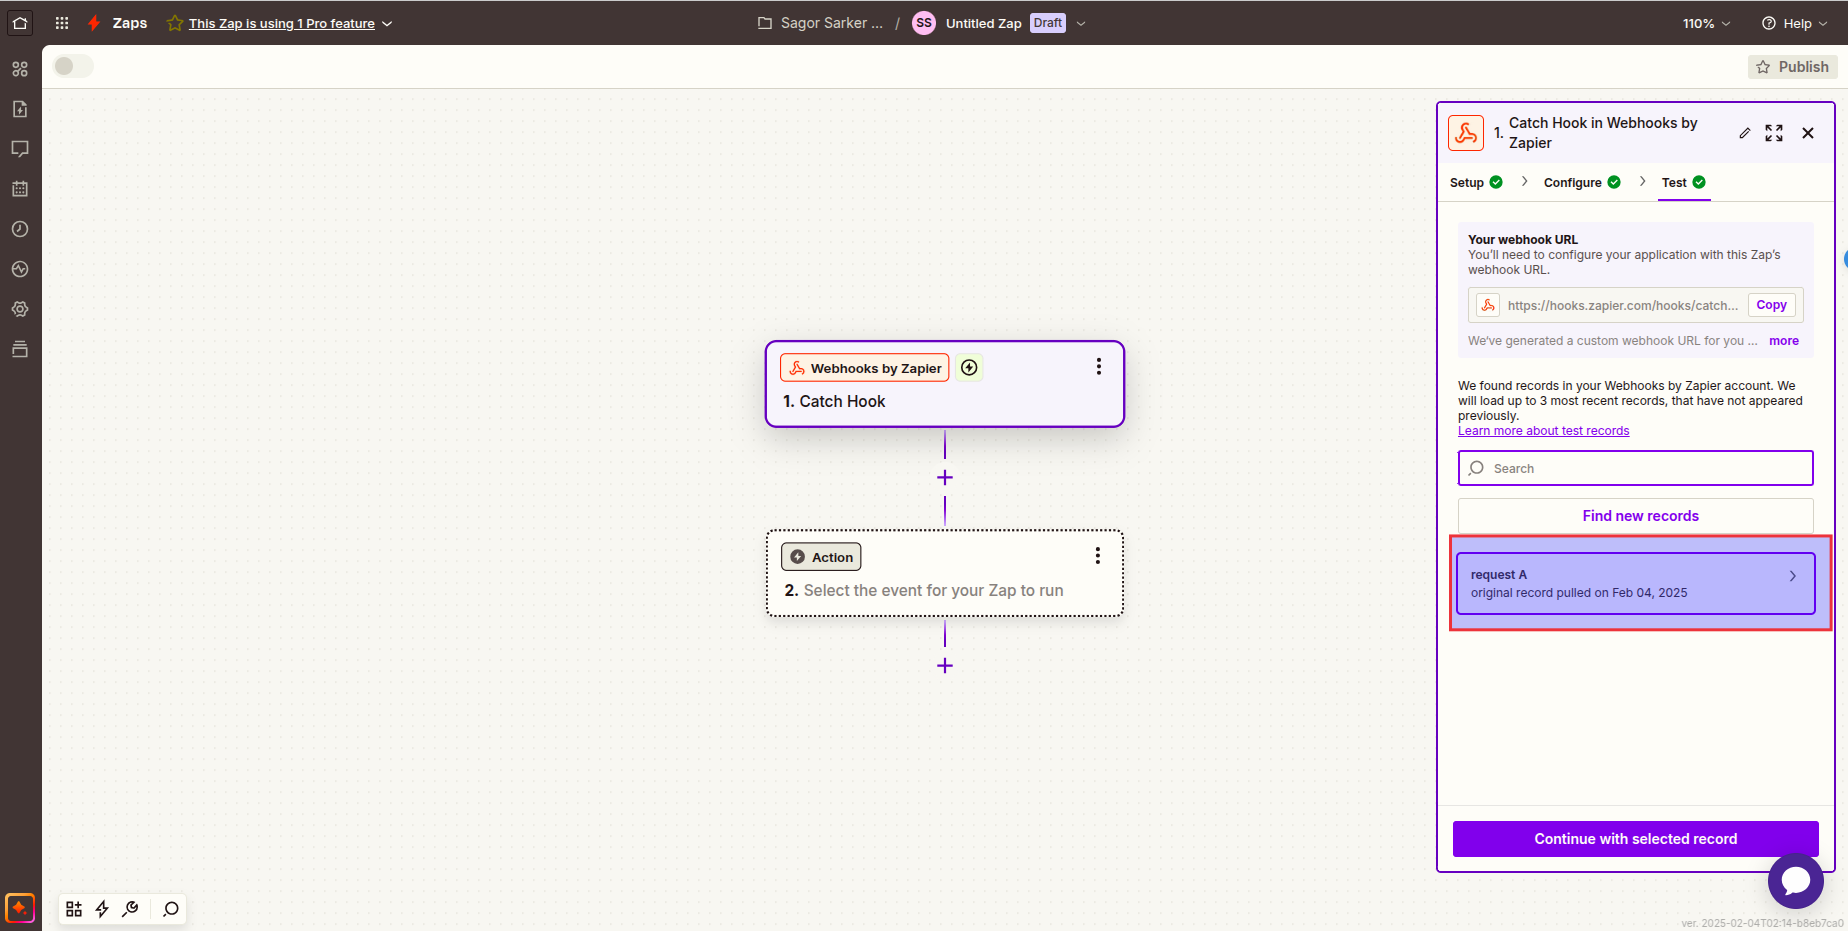
Task: Add step between trigger and action
Action: pyautogui.click(x=945, y=478)
